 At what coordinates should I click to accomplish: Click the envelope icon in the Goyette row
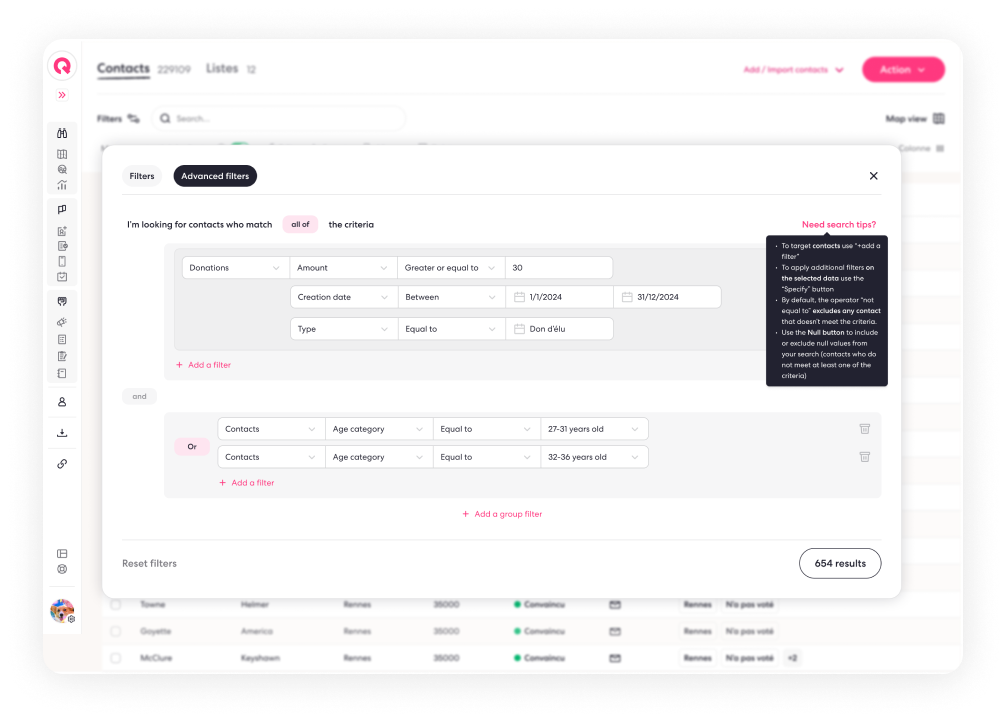615,631
